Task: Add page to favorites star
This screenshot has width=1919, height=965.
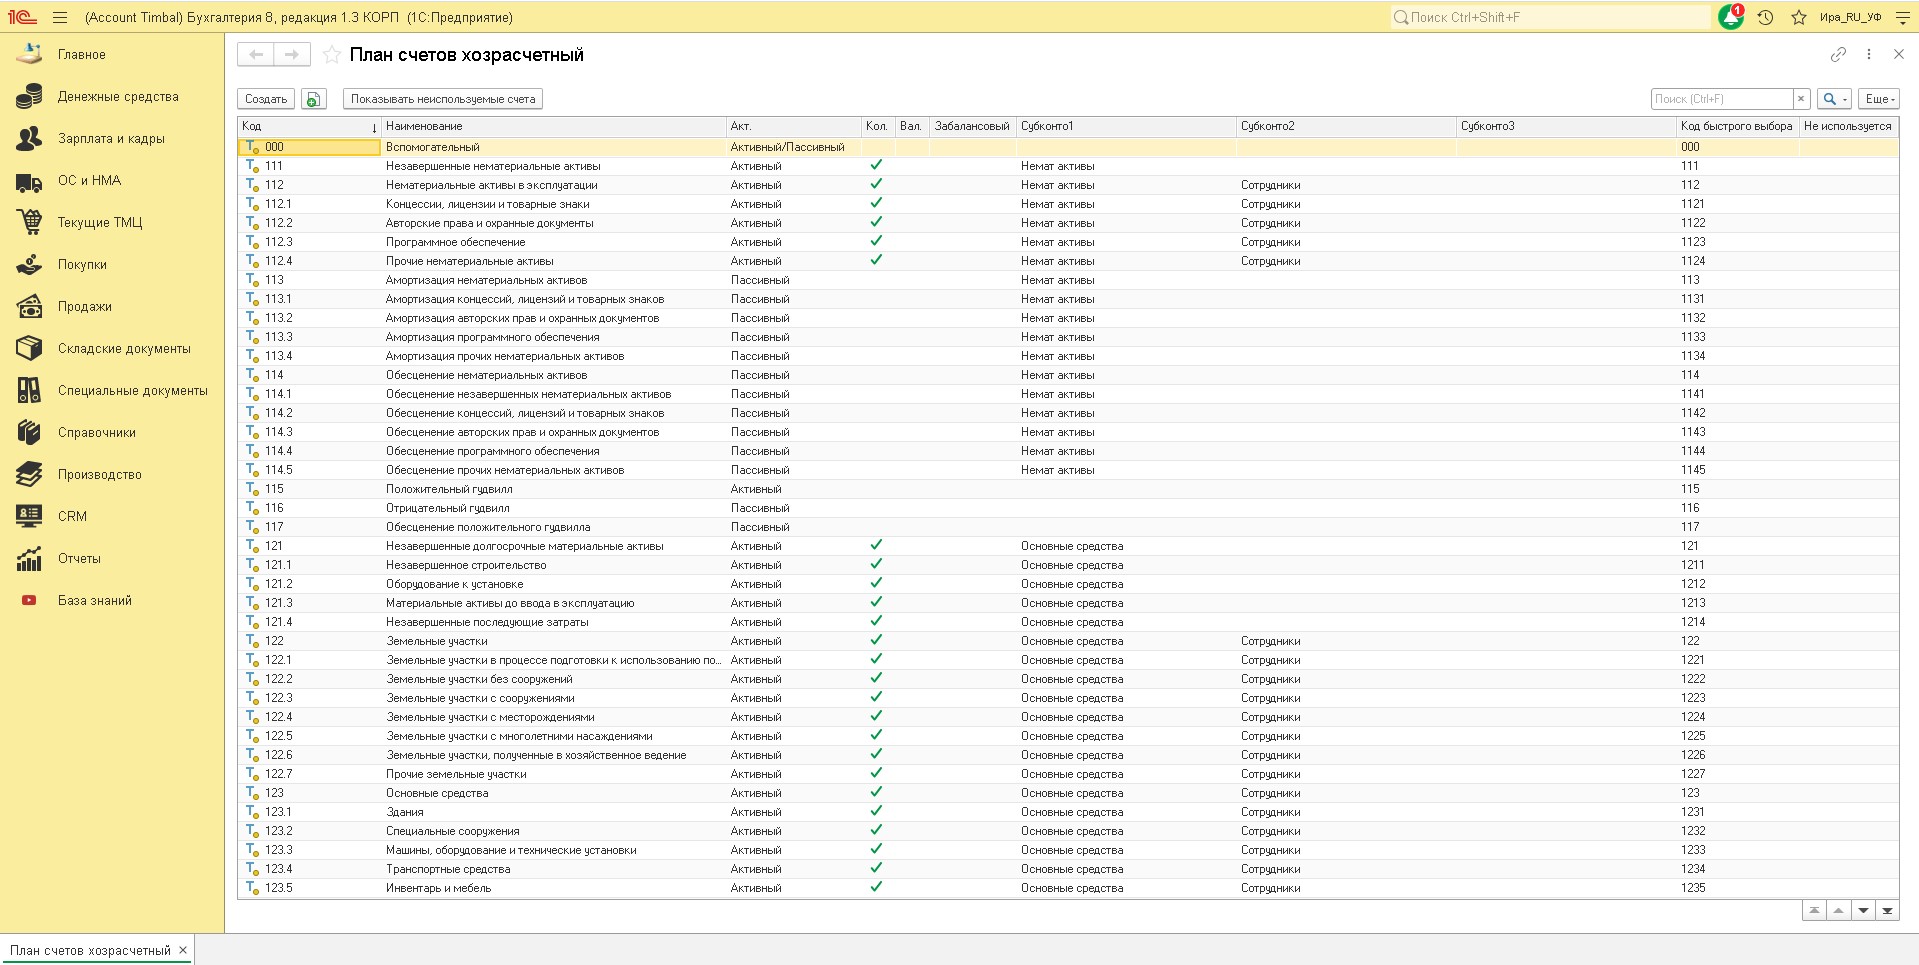Action: tap(331, 55)
